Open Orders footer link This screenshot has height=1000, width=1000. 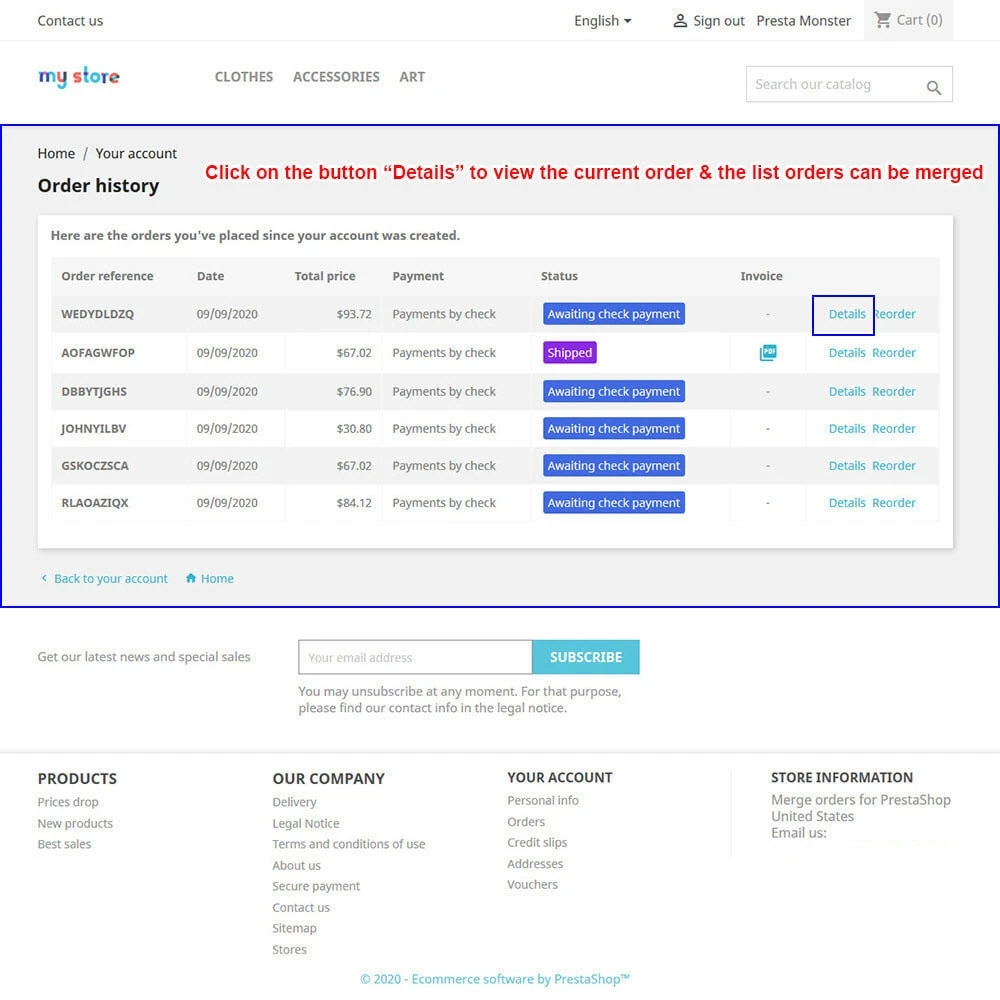(x=526, y=821)
